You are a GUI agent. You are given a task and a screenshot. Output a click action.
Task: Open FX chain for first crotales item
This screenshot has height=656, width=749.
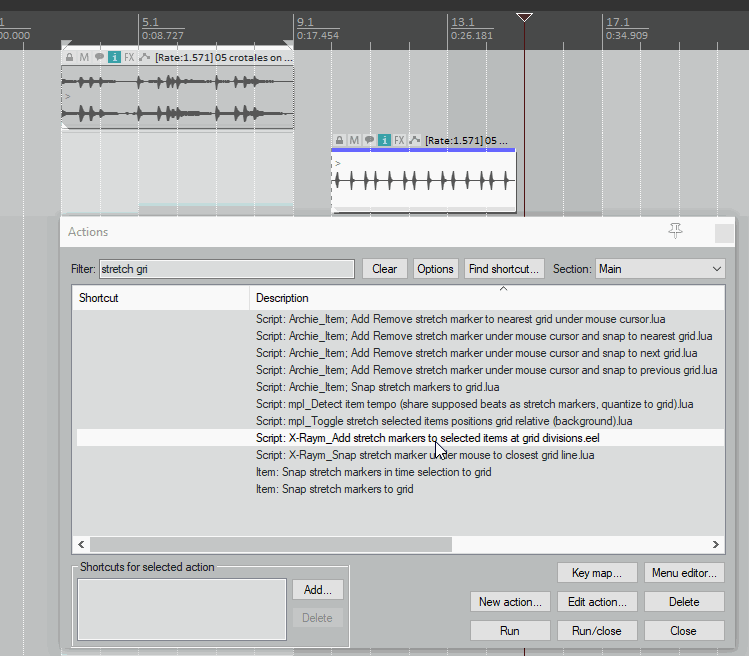coord(129,58)
